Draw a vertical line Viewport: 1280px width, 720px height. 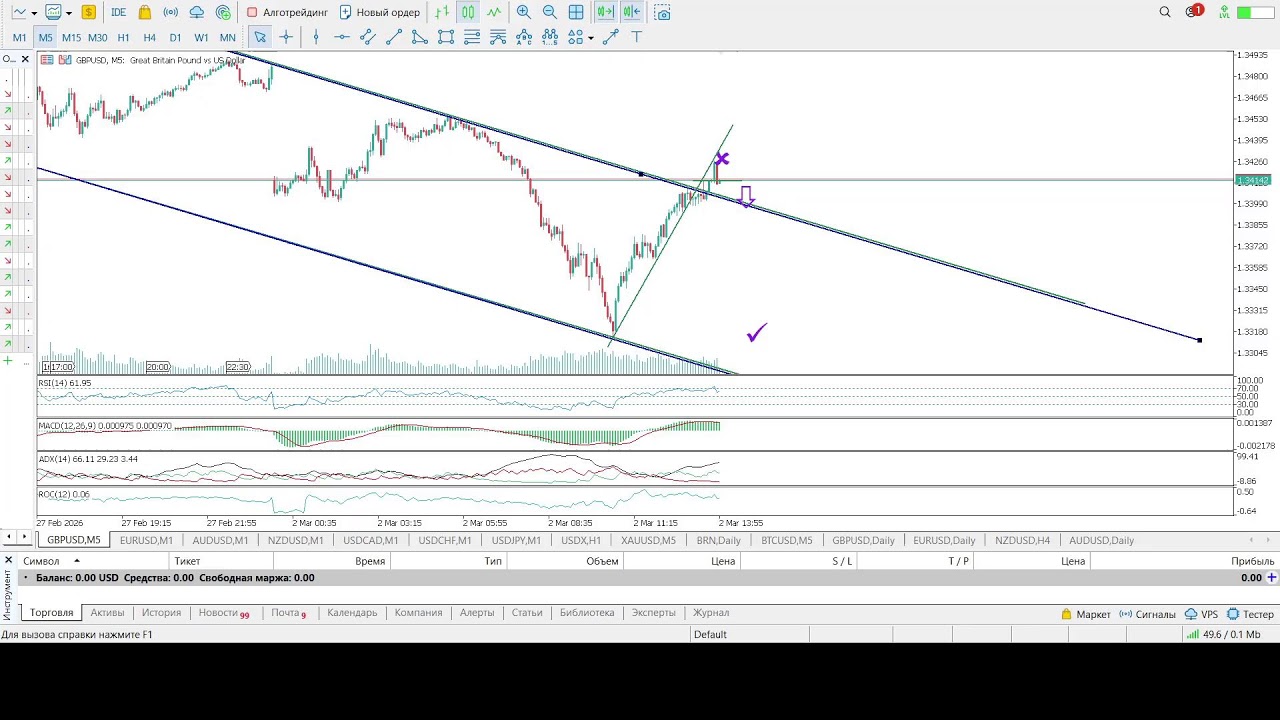coord(316,37)
